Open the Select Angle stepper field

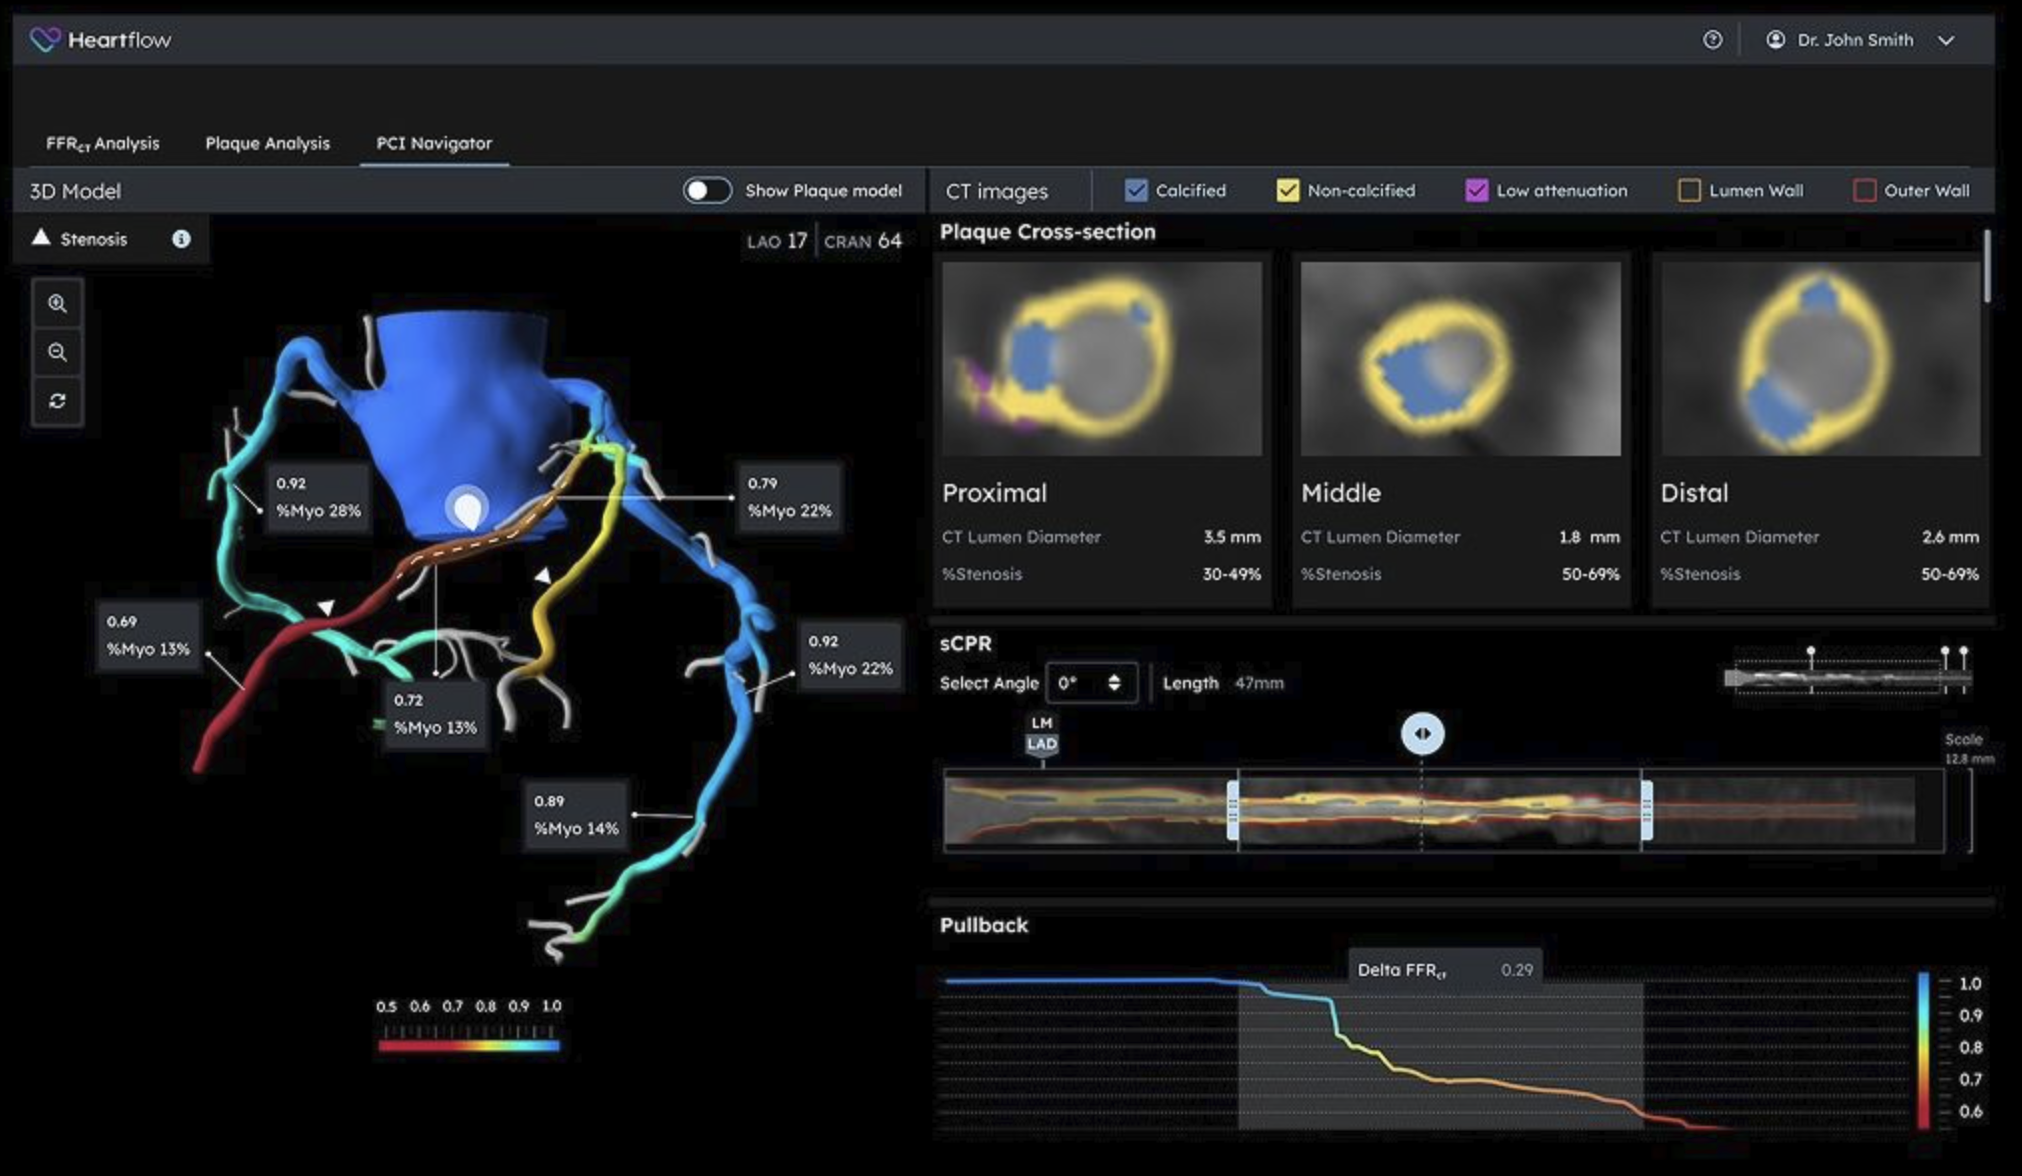coord(1091,683)
